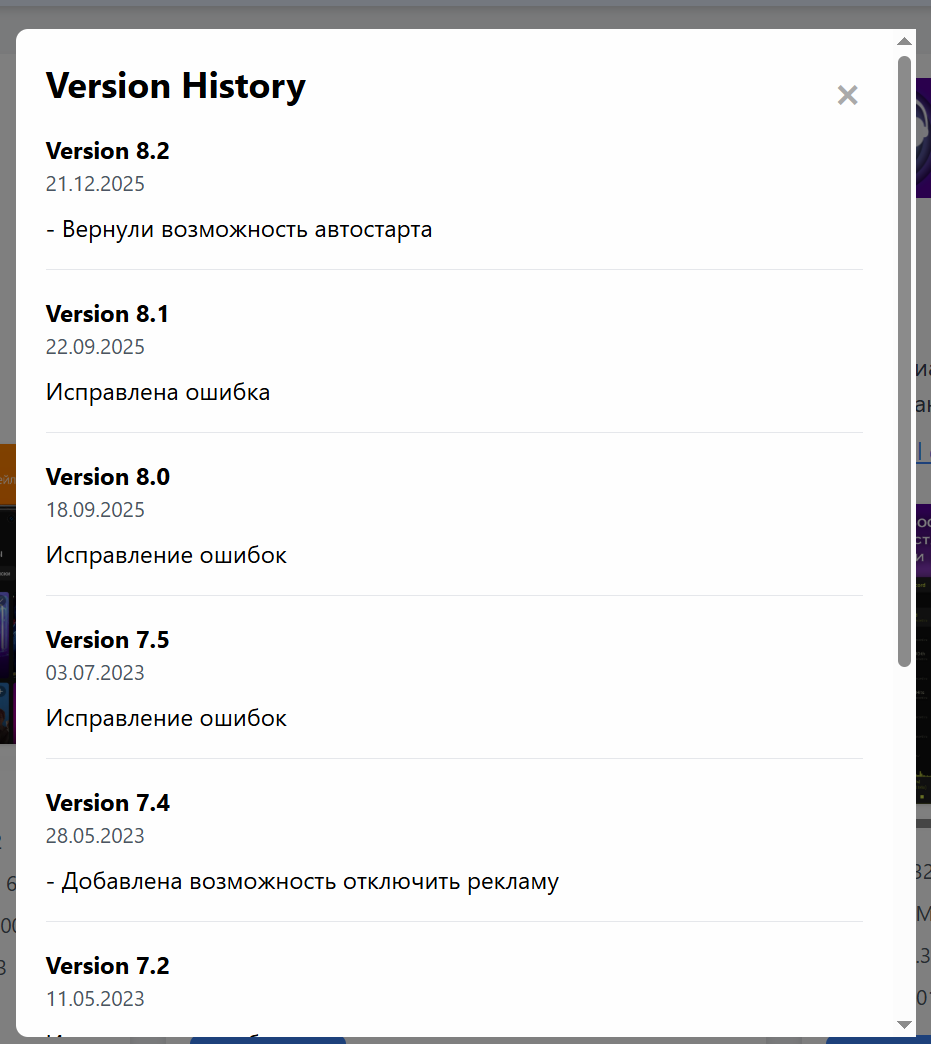Image resolution: width=931 pixels, height=1044 pixels.
Task: Select the Version 7.5 heading
Action: pyautogui.click(x=108, y=640)
